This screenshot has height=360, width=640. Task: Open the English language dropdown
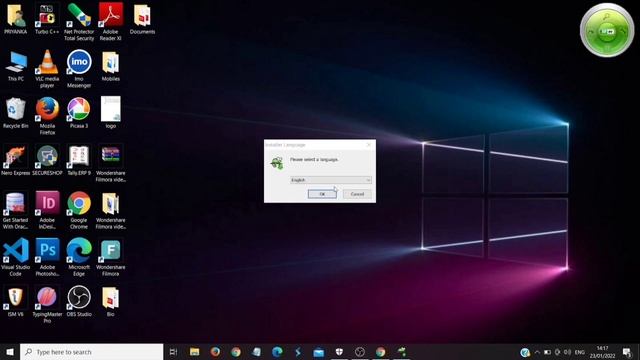pyautogui.click(x=331, y=180)
